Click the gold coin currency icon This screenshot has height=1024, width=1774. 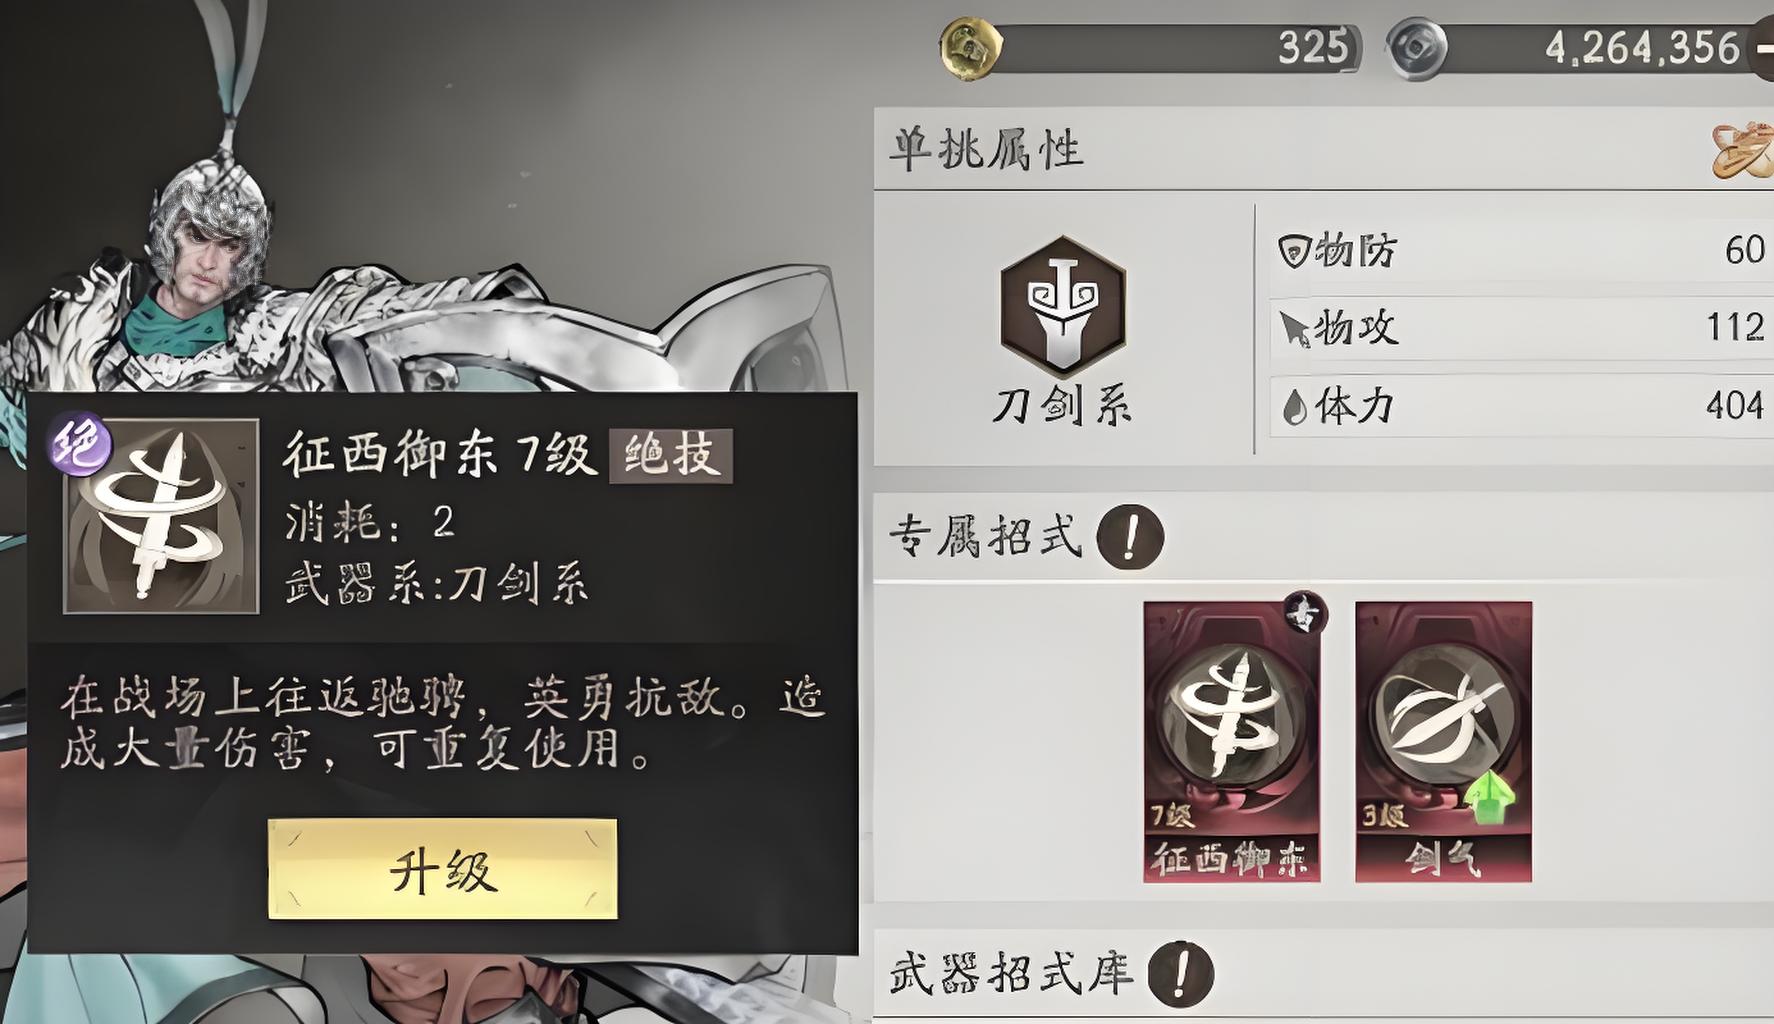point(971,47)
